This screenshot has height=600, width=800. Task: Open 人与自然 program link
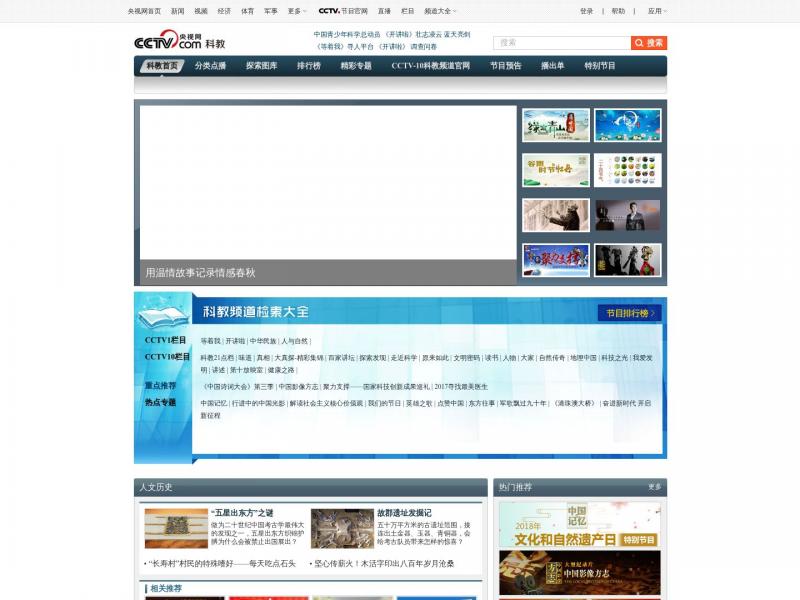point(294,341)
